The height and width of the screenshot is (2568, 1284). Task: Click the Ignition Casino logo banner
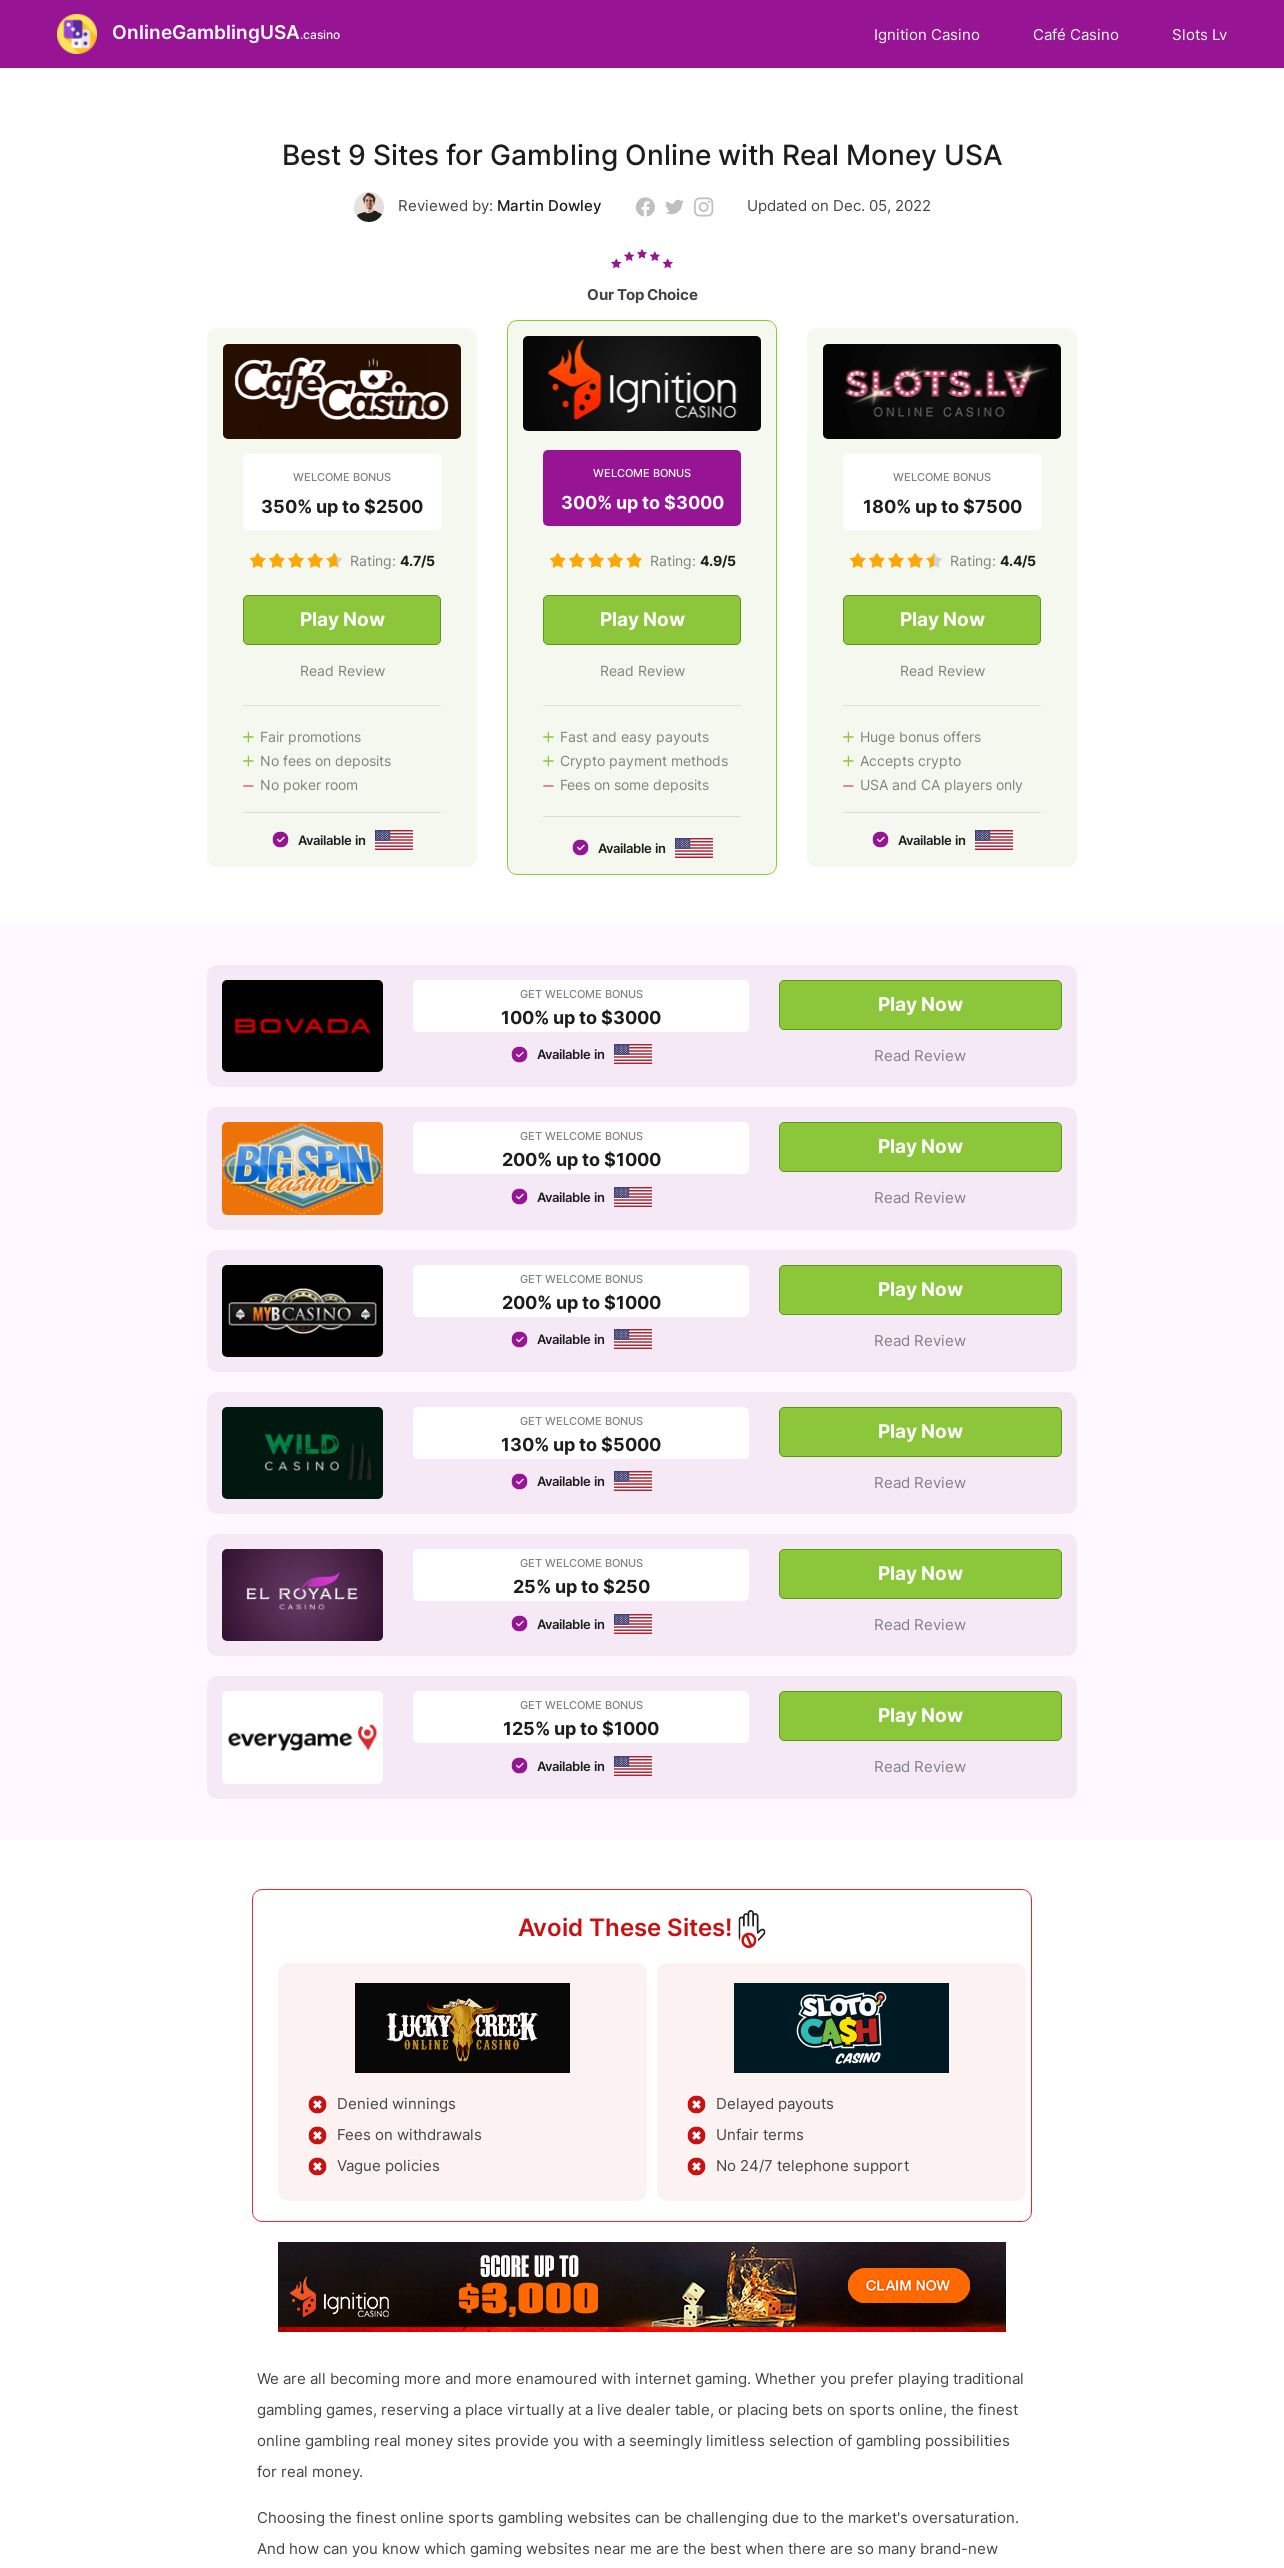pyautogui.click(x=642, y=383)
